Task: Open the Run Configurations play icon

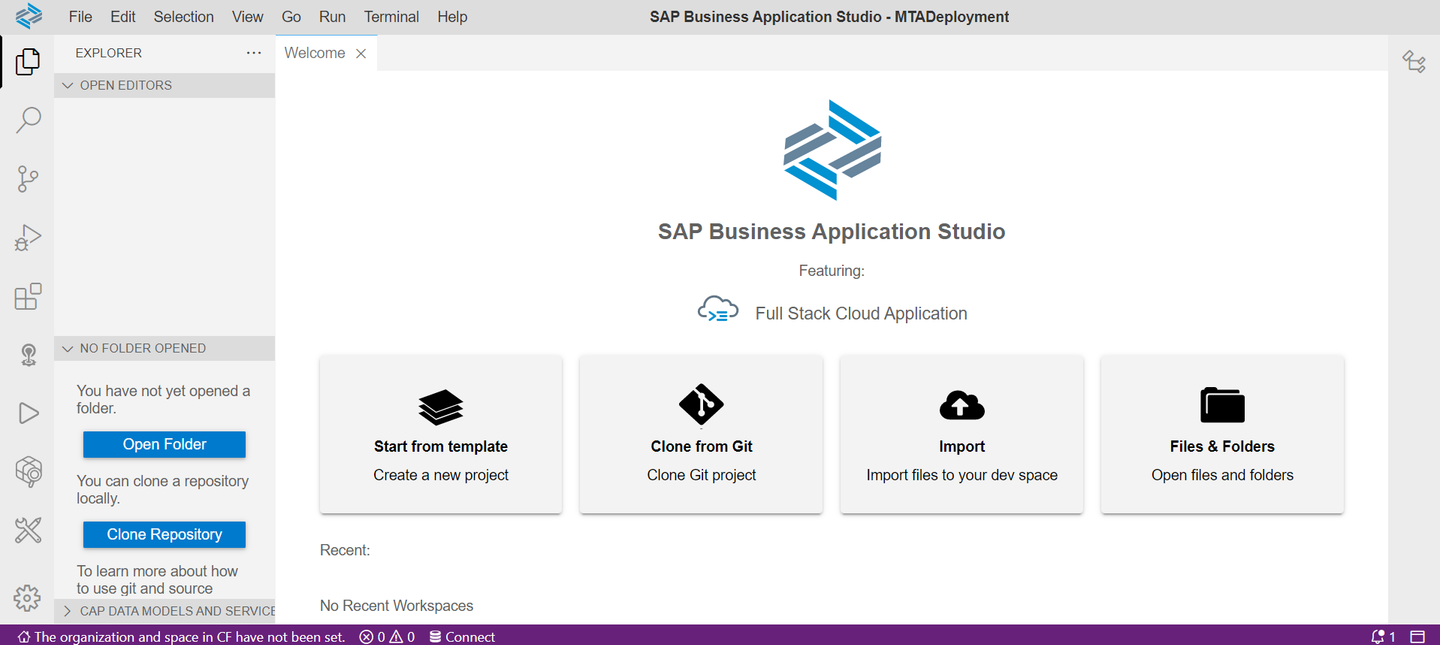Action: coord(28,413)
